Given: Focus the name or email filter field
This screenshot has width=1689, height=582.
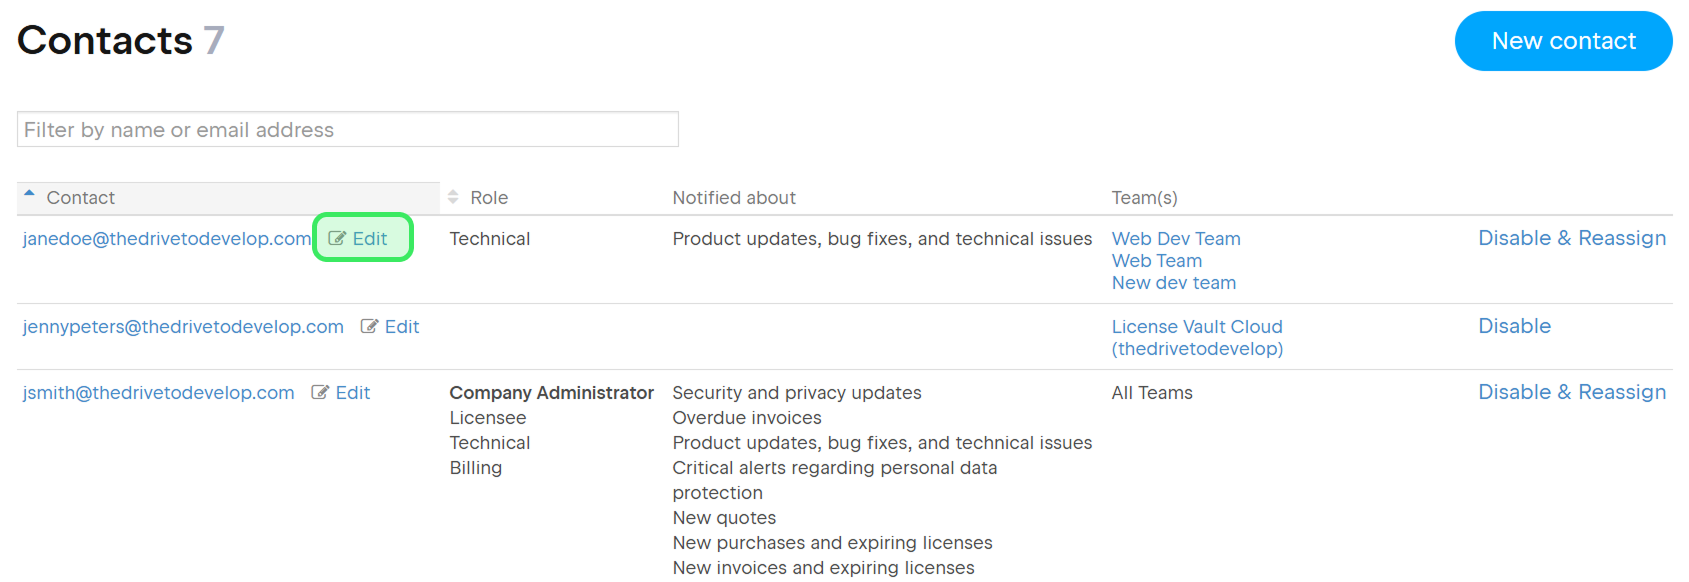Looking at the screenshot, I should (x=347, y=130).
